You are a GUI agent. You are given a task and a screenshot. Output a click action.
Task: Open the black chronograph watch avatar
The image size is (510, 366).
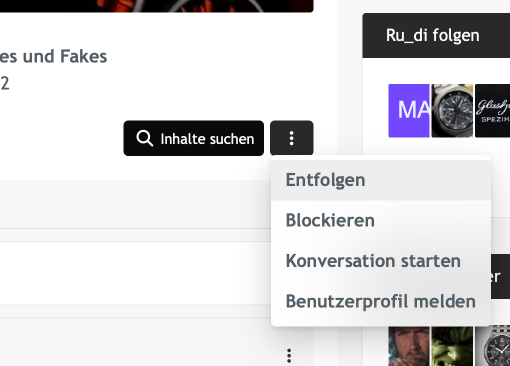452,111
